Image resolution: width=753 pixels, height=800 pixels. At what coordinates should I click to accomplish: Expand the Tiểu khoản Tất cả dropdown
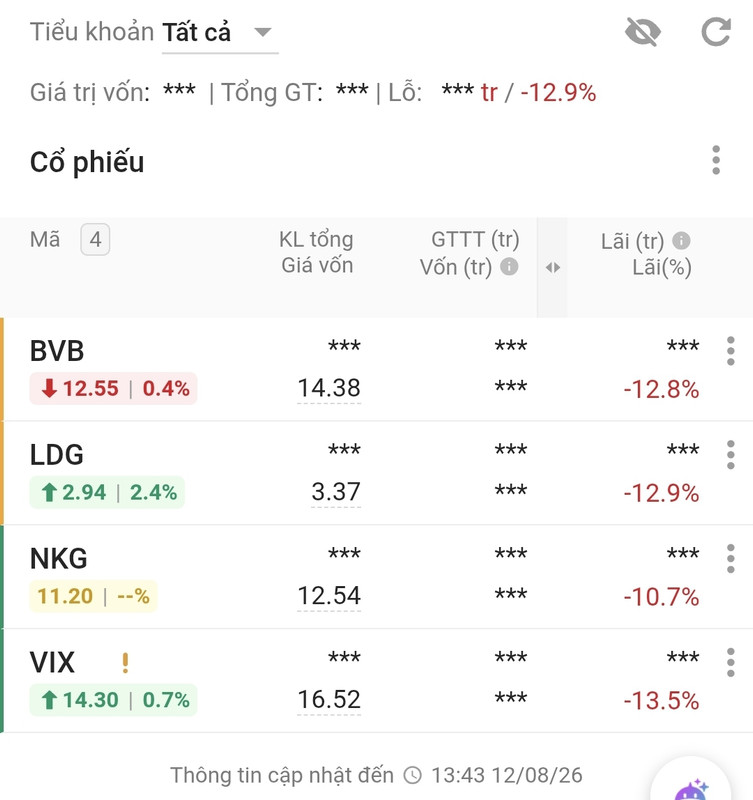[x=220, y=33]
